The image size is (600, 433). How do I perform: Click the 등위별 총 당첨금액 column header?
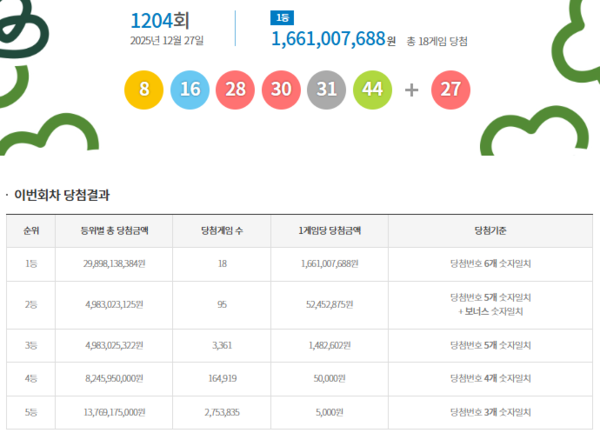pos(114,231)
